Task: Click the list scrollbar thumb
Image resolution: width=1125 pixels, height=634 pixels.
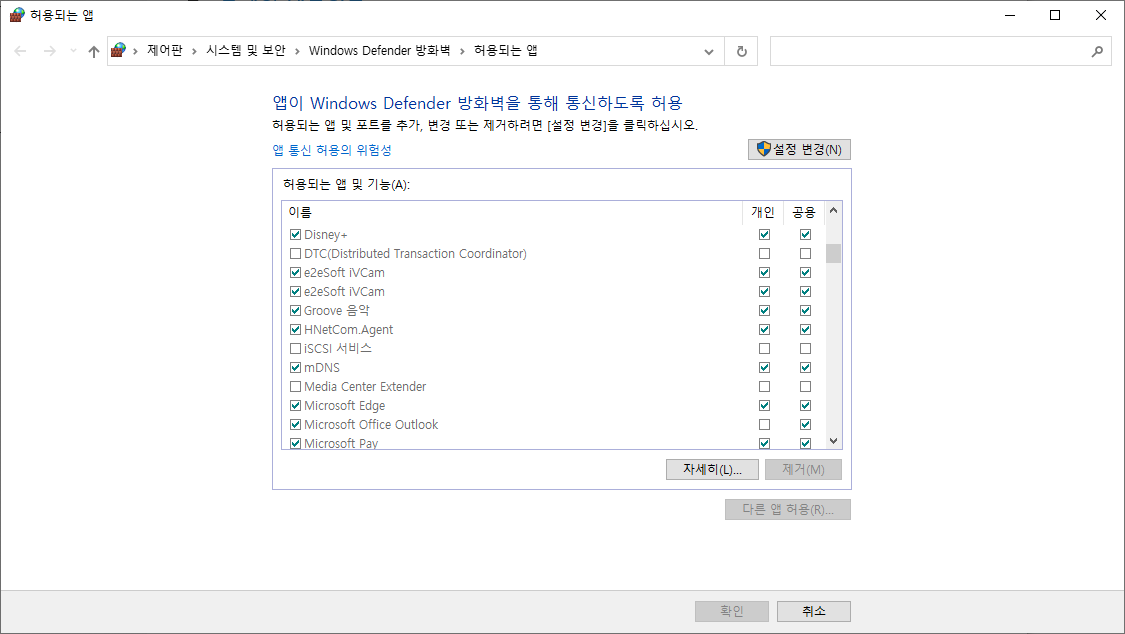Action: coord(833,254)
